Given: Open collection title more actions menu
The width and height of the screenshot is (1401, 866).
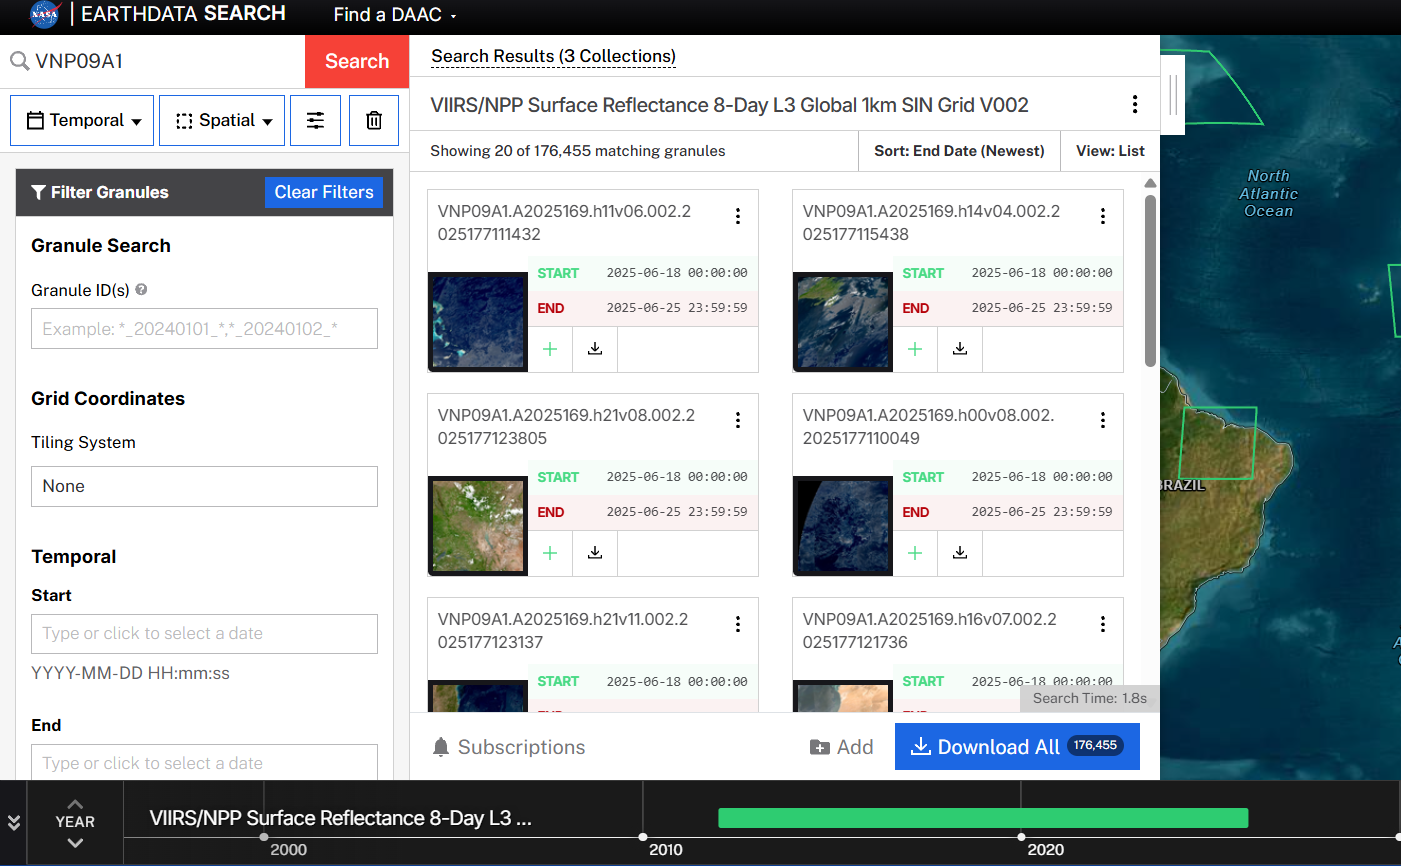Looking at the screenshot, I should click(1135, 104).
